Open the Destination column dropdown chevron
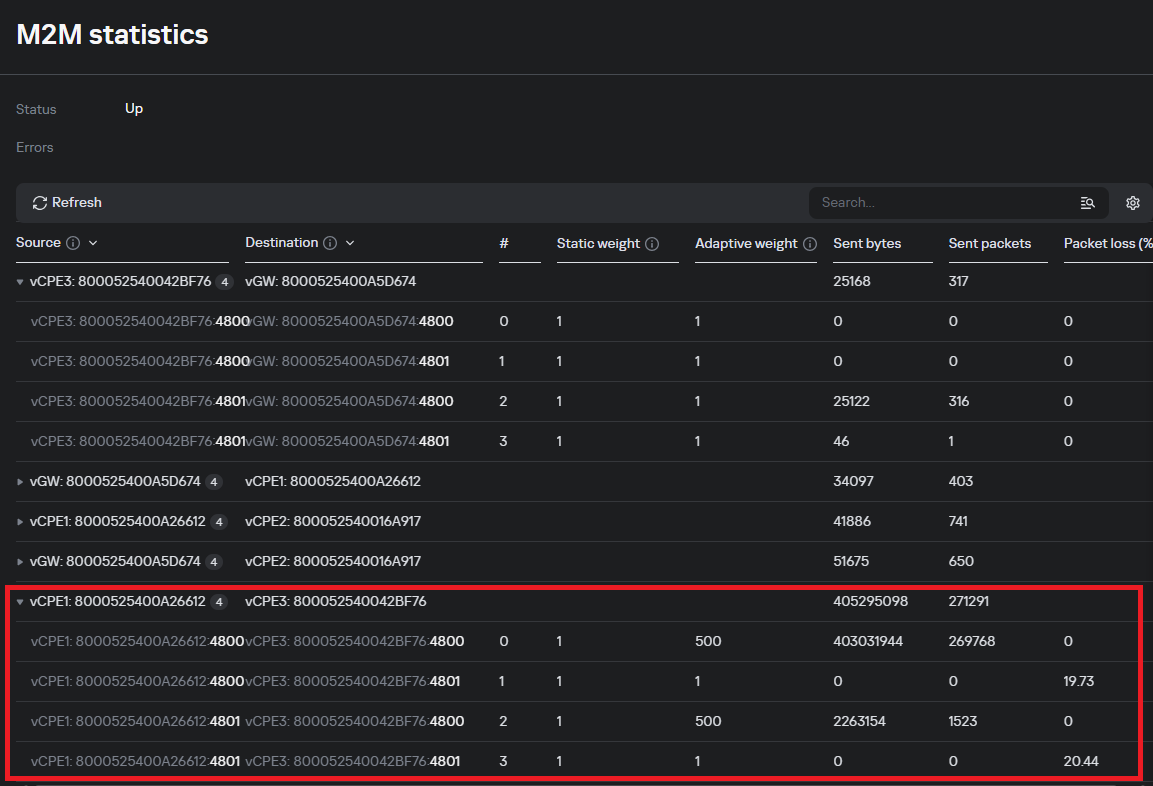Screen dimensions: 1153x786 pyautogui.click(x=351, y=243)
